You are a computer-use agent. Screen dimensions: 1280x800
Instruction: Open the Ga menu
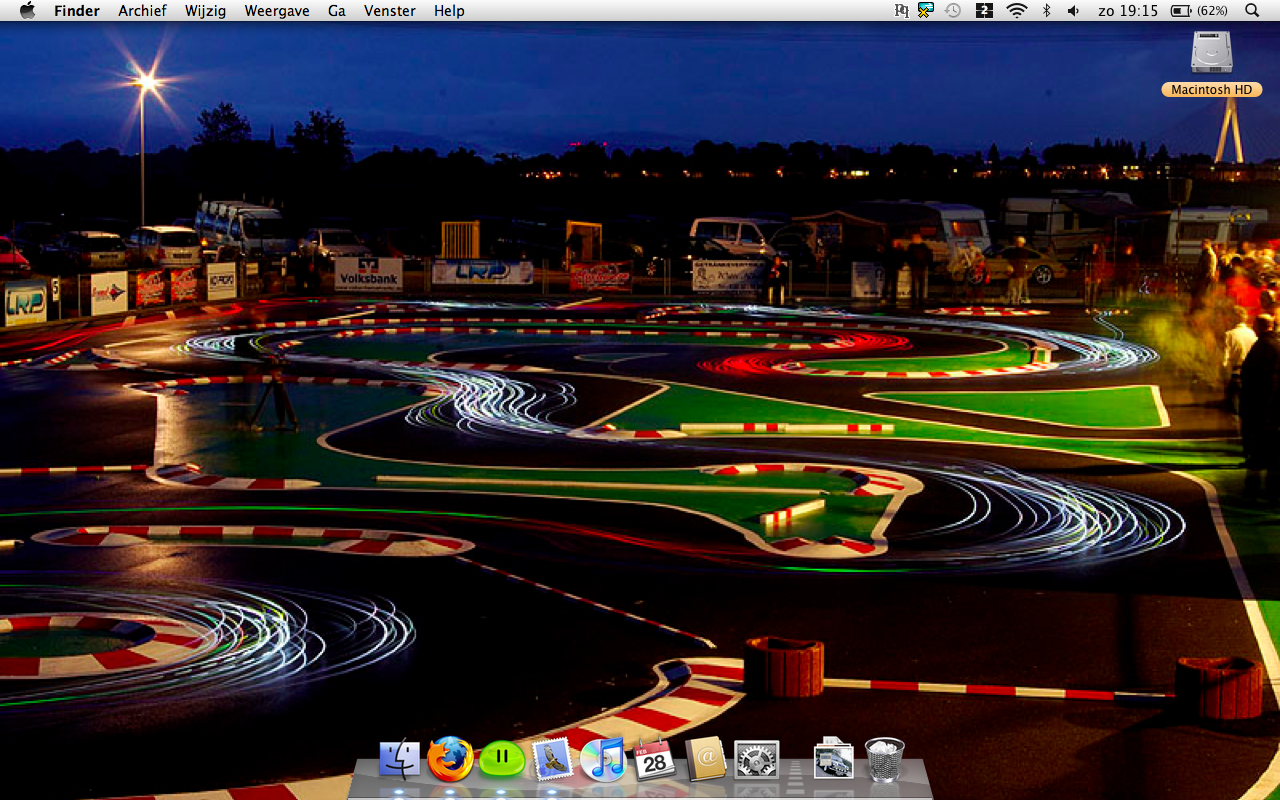pos(337,11)
